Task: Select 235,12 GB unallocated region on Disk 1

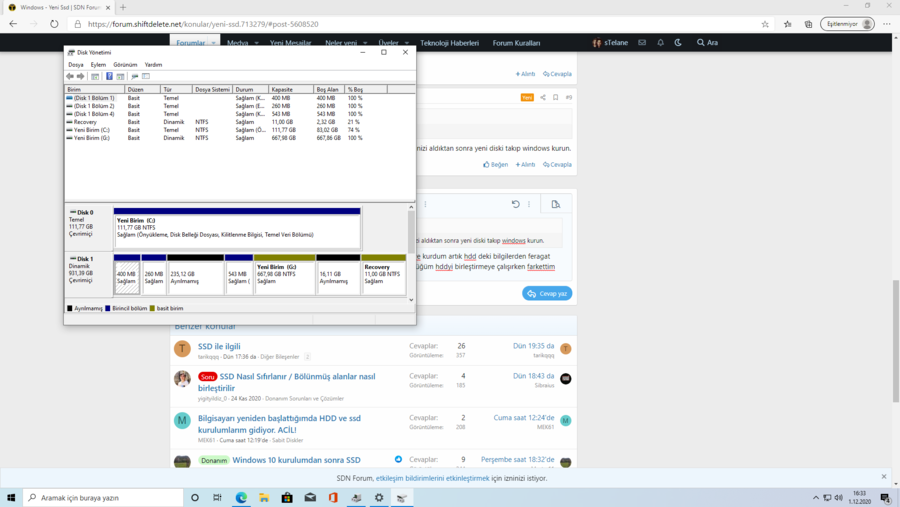Action: click(x=195, y=275)
